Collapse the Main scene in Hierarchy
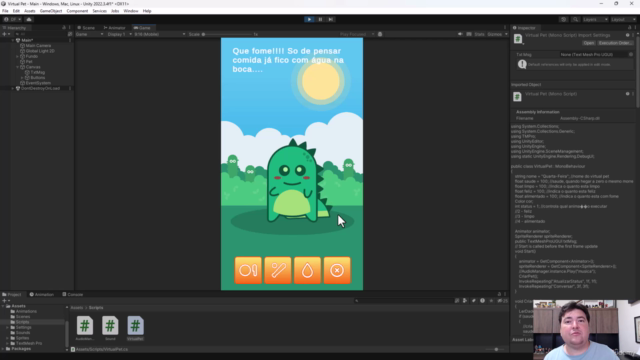 click(13, 40)
